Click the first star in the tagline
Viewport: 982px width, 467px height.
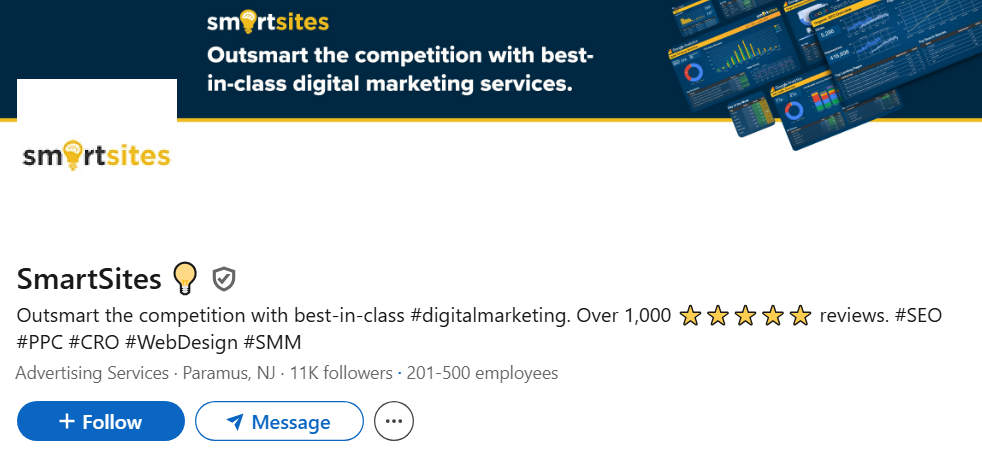tap(689, 317)
